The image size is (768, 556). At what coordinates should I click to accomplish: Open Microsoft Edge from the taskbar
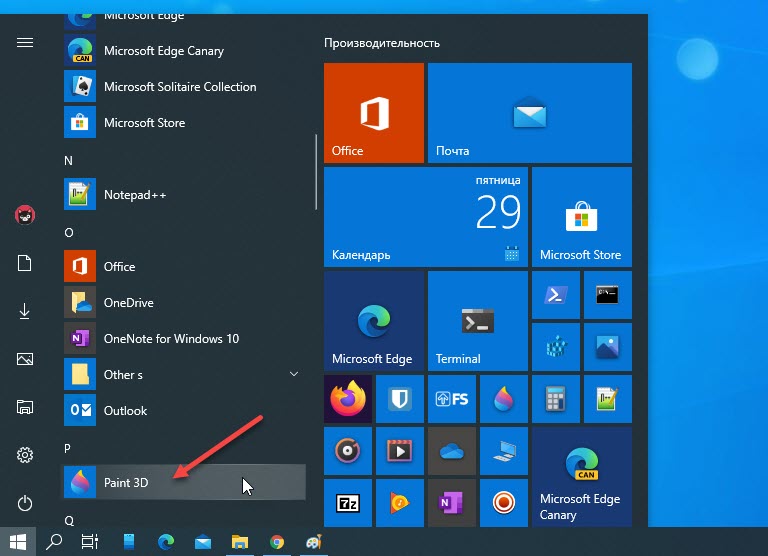tap(166, 542)
